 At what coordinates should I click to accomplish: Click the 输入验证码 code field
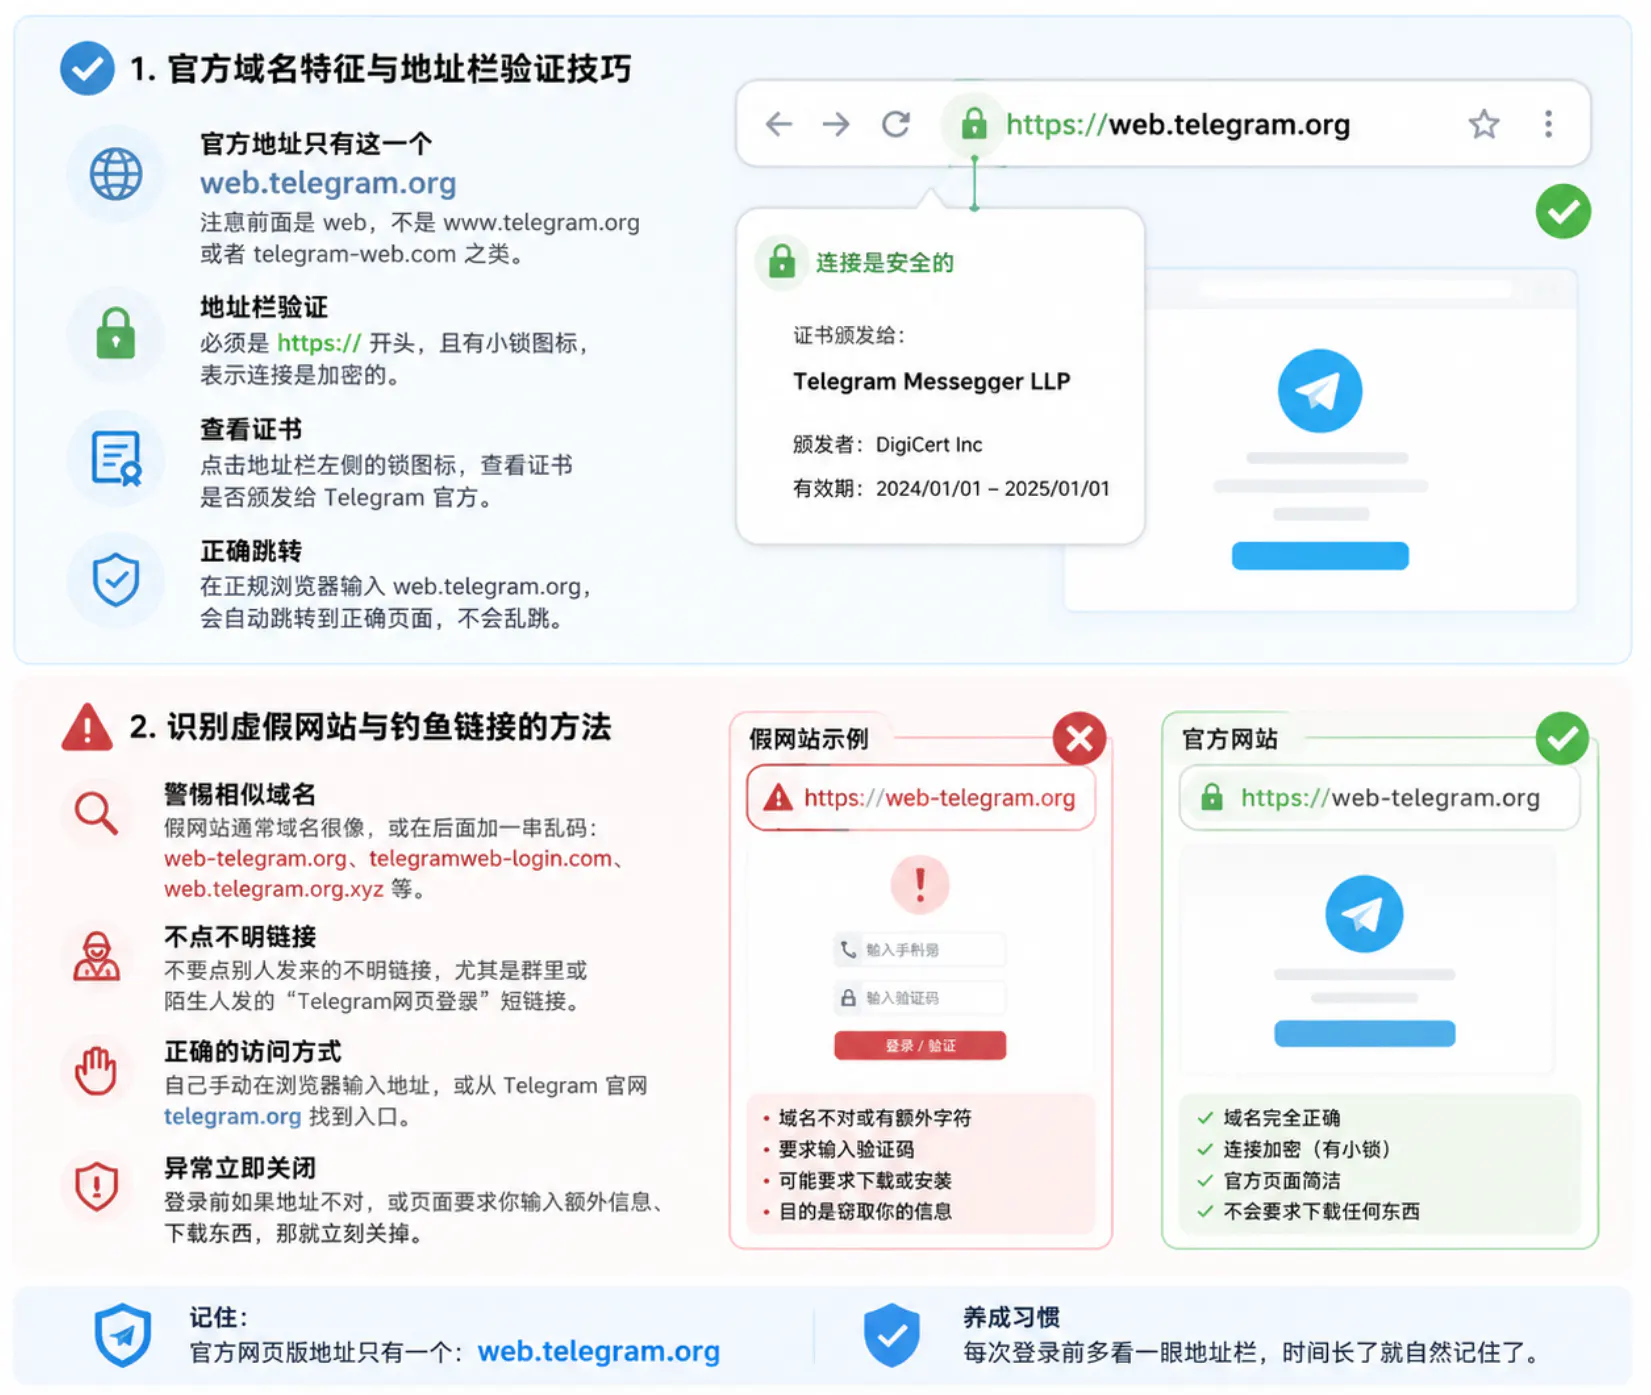(x=919, y=998)
